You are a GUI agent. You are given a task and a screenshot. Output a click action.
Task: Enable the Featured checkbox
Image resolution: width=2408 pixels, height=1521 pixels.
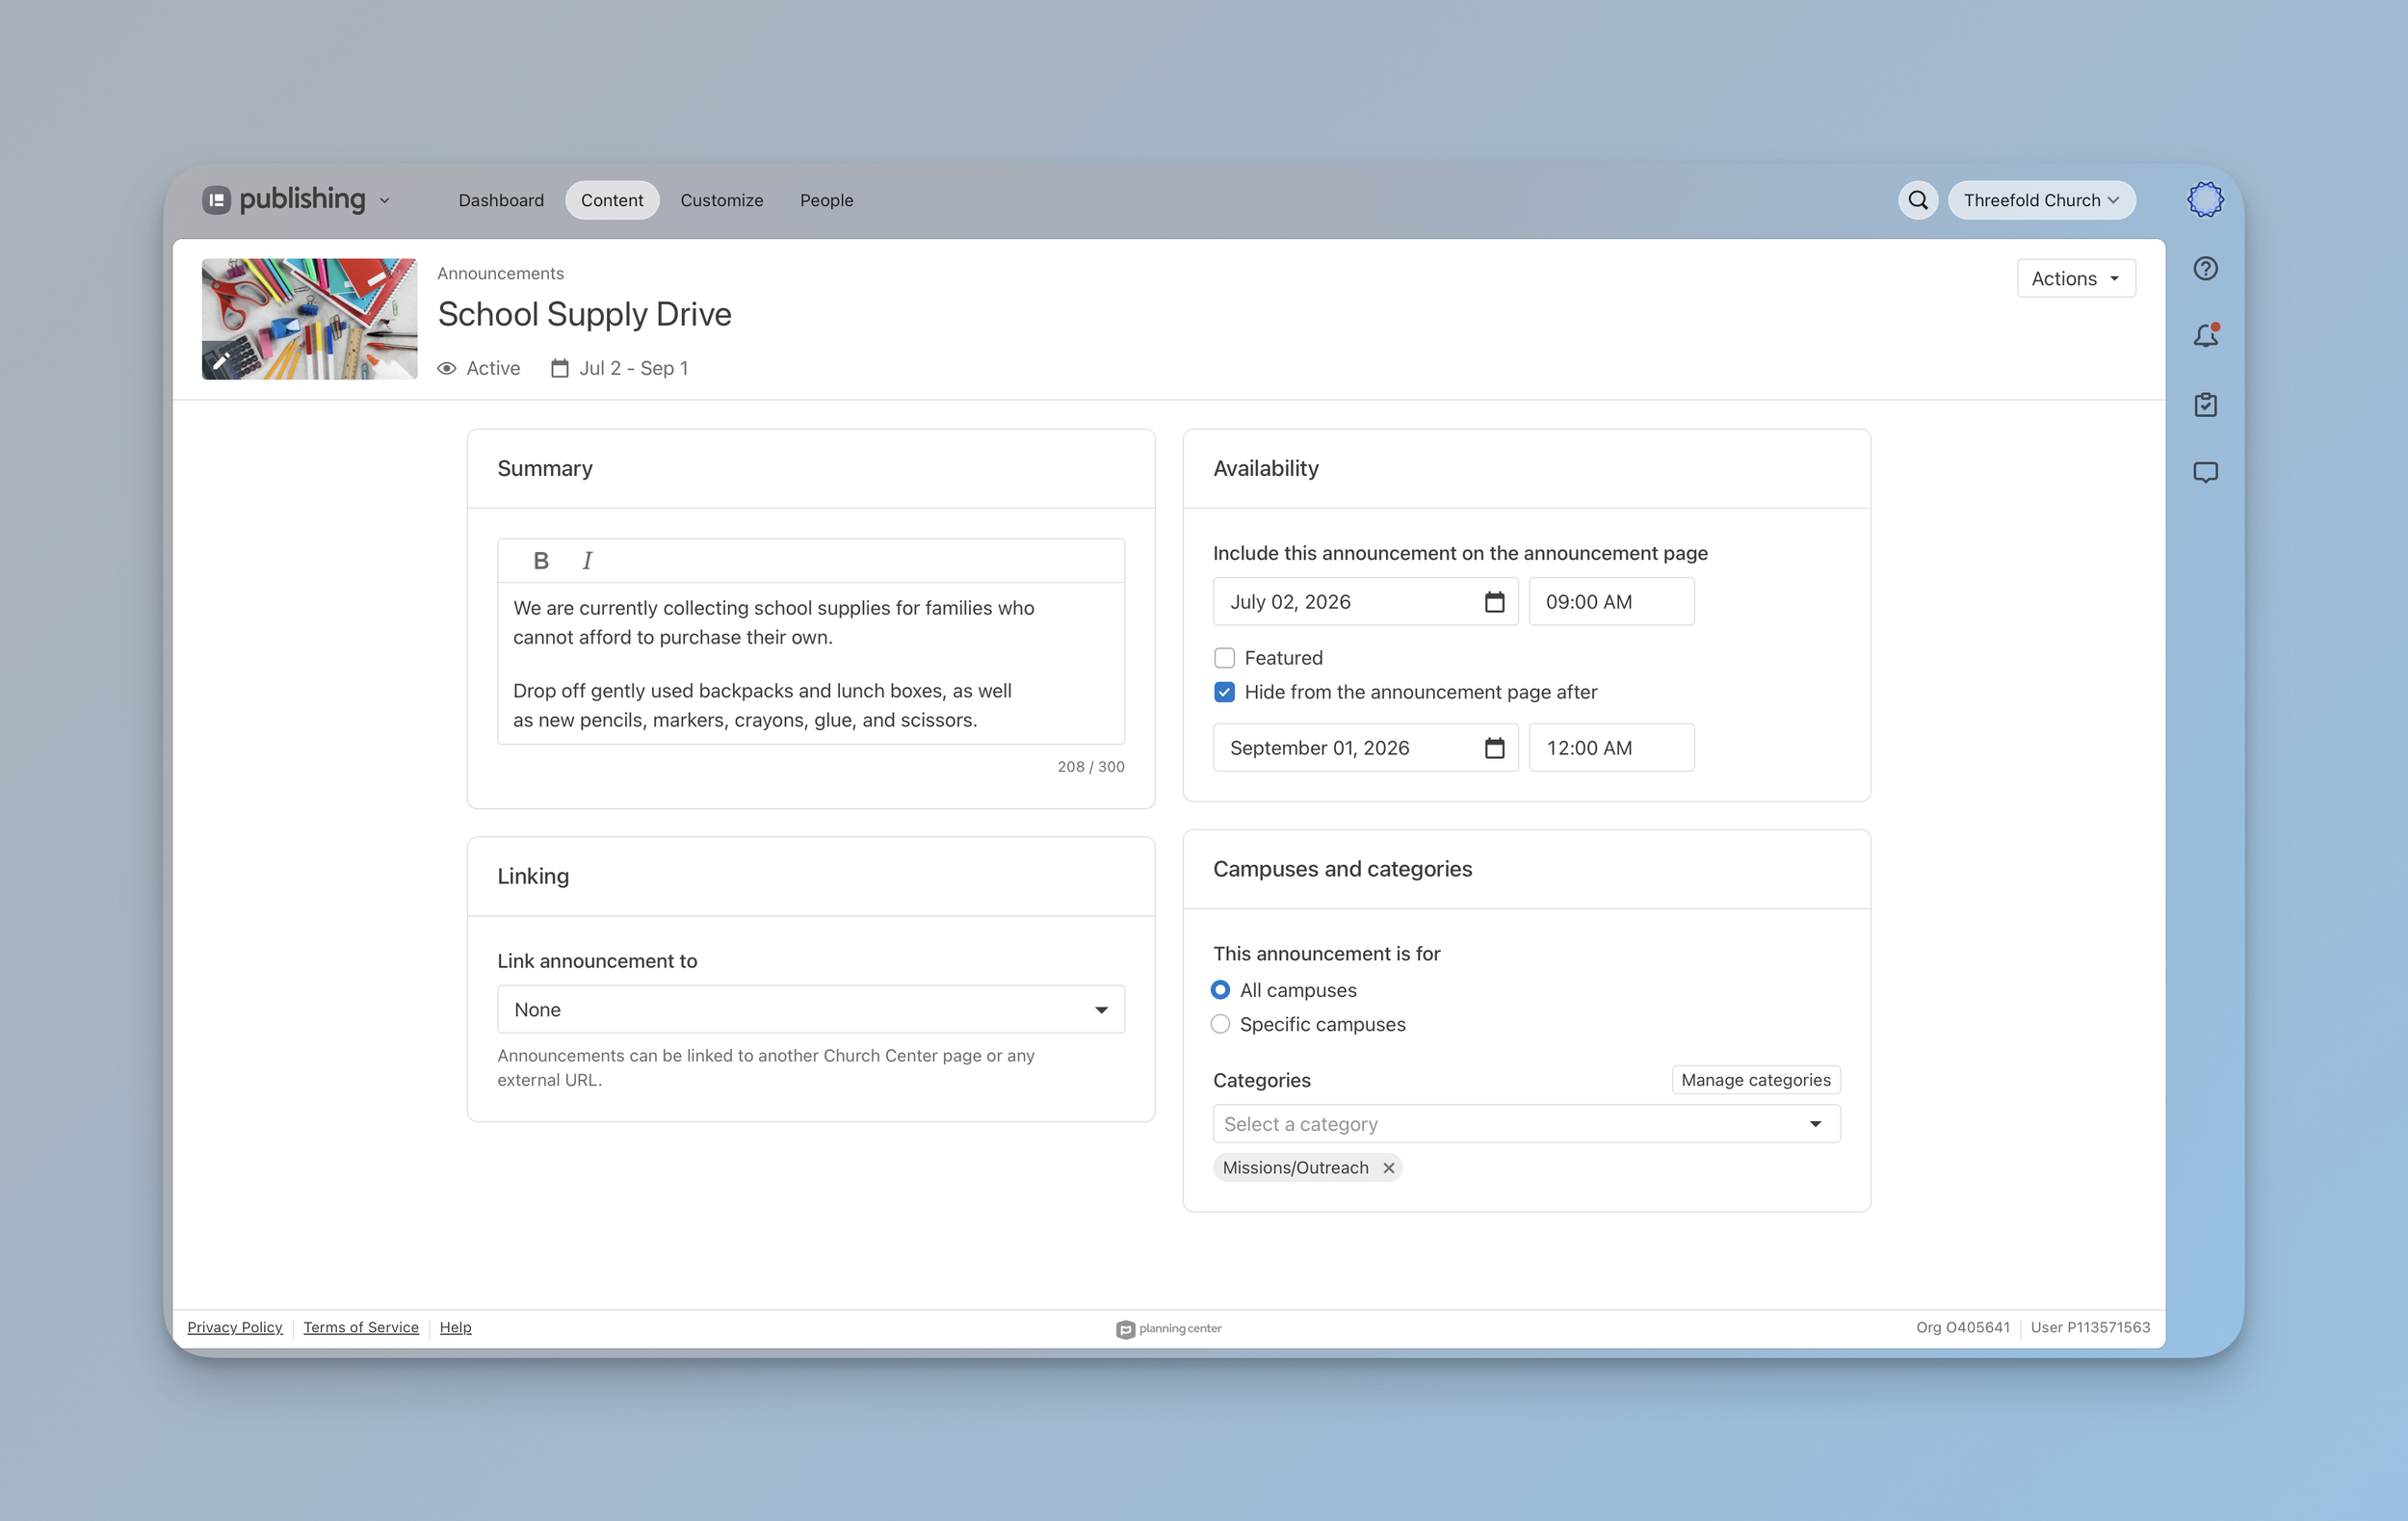[1224, 658]
